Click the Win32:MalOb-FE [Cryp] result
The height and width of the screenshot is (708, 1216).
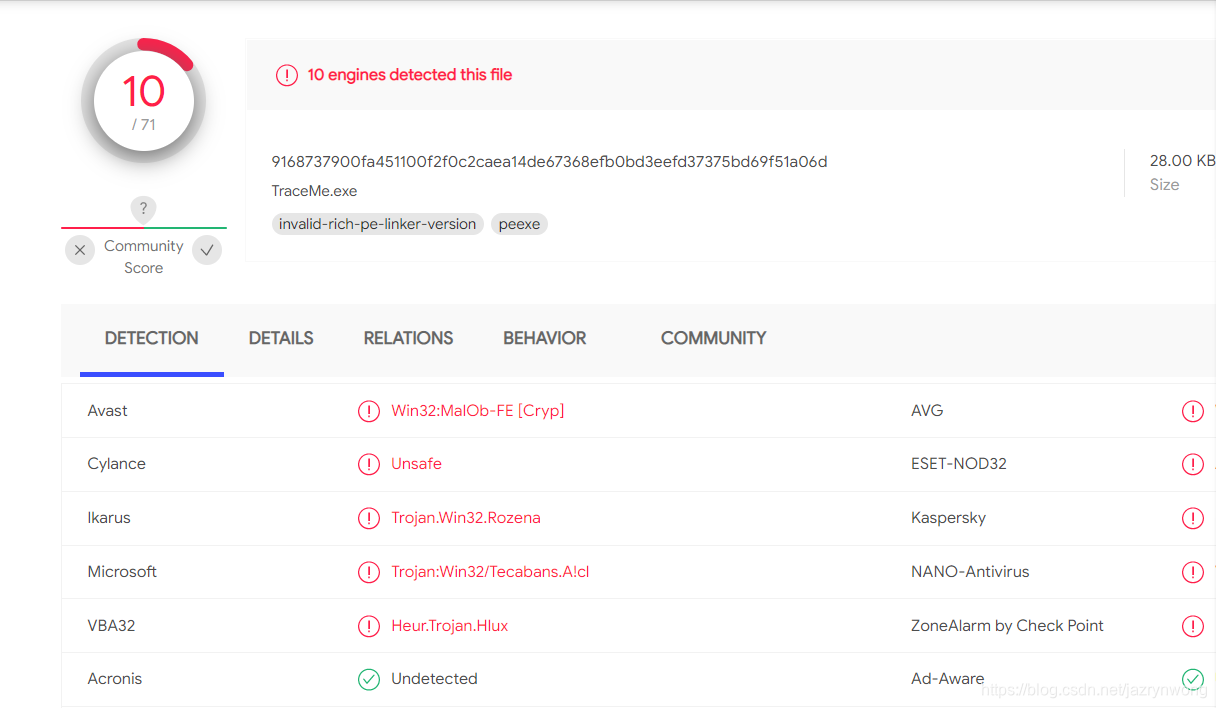pyautogui.click(x=478, y=411)
